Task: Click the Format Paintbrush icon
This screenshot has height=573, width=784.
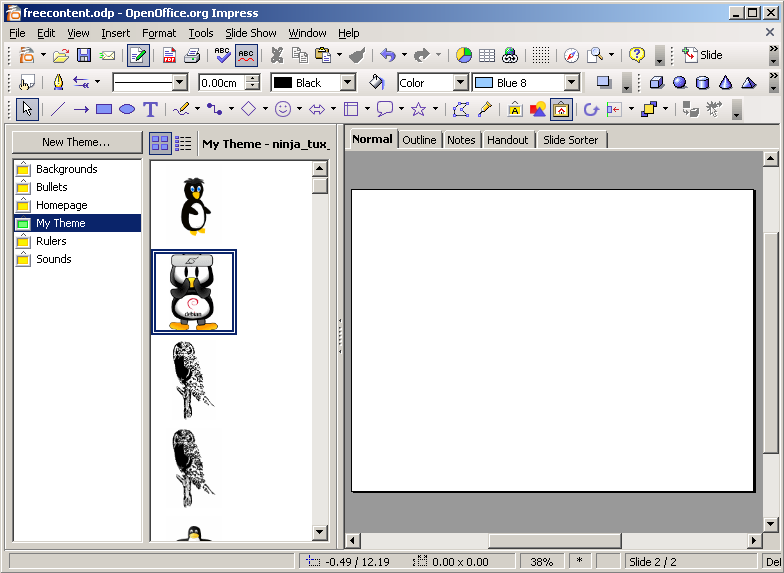Action: click(357, 56)
